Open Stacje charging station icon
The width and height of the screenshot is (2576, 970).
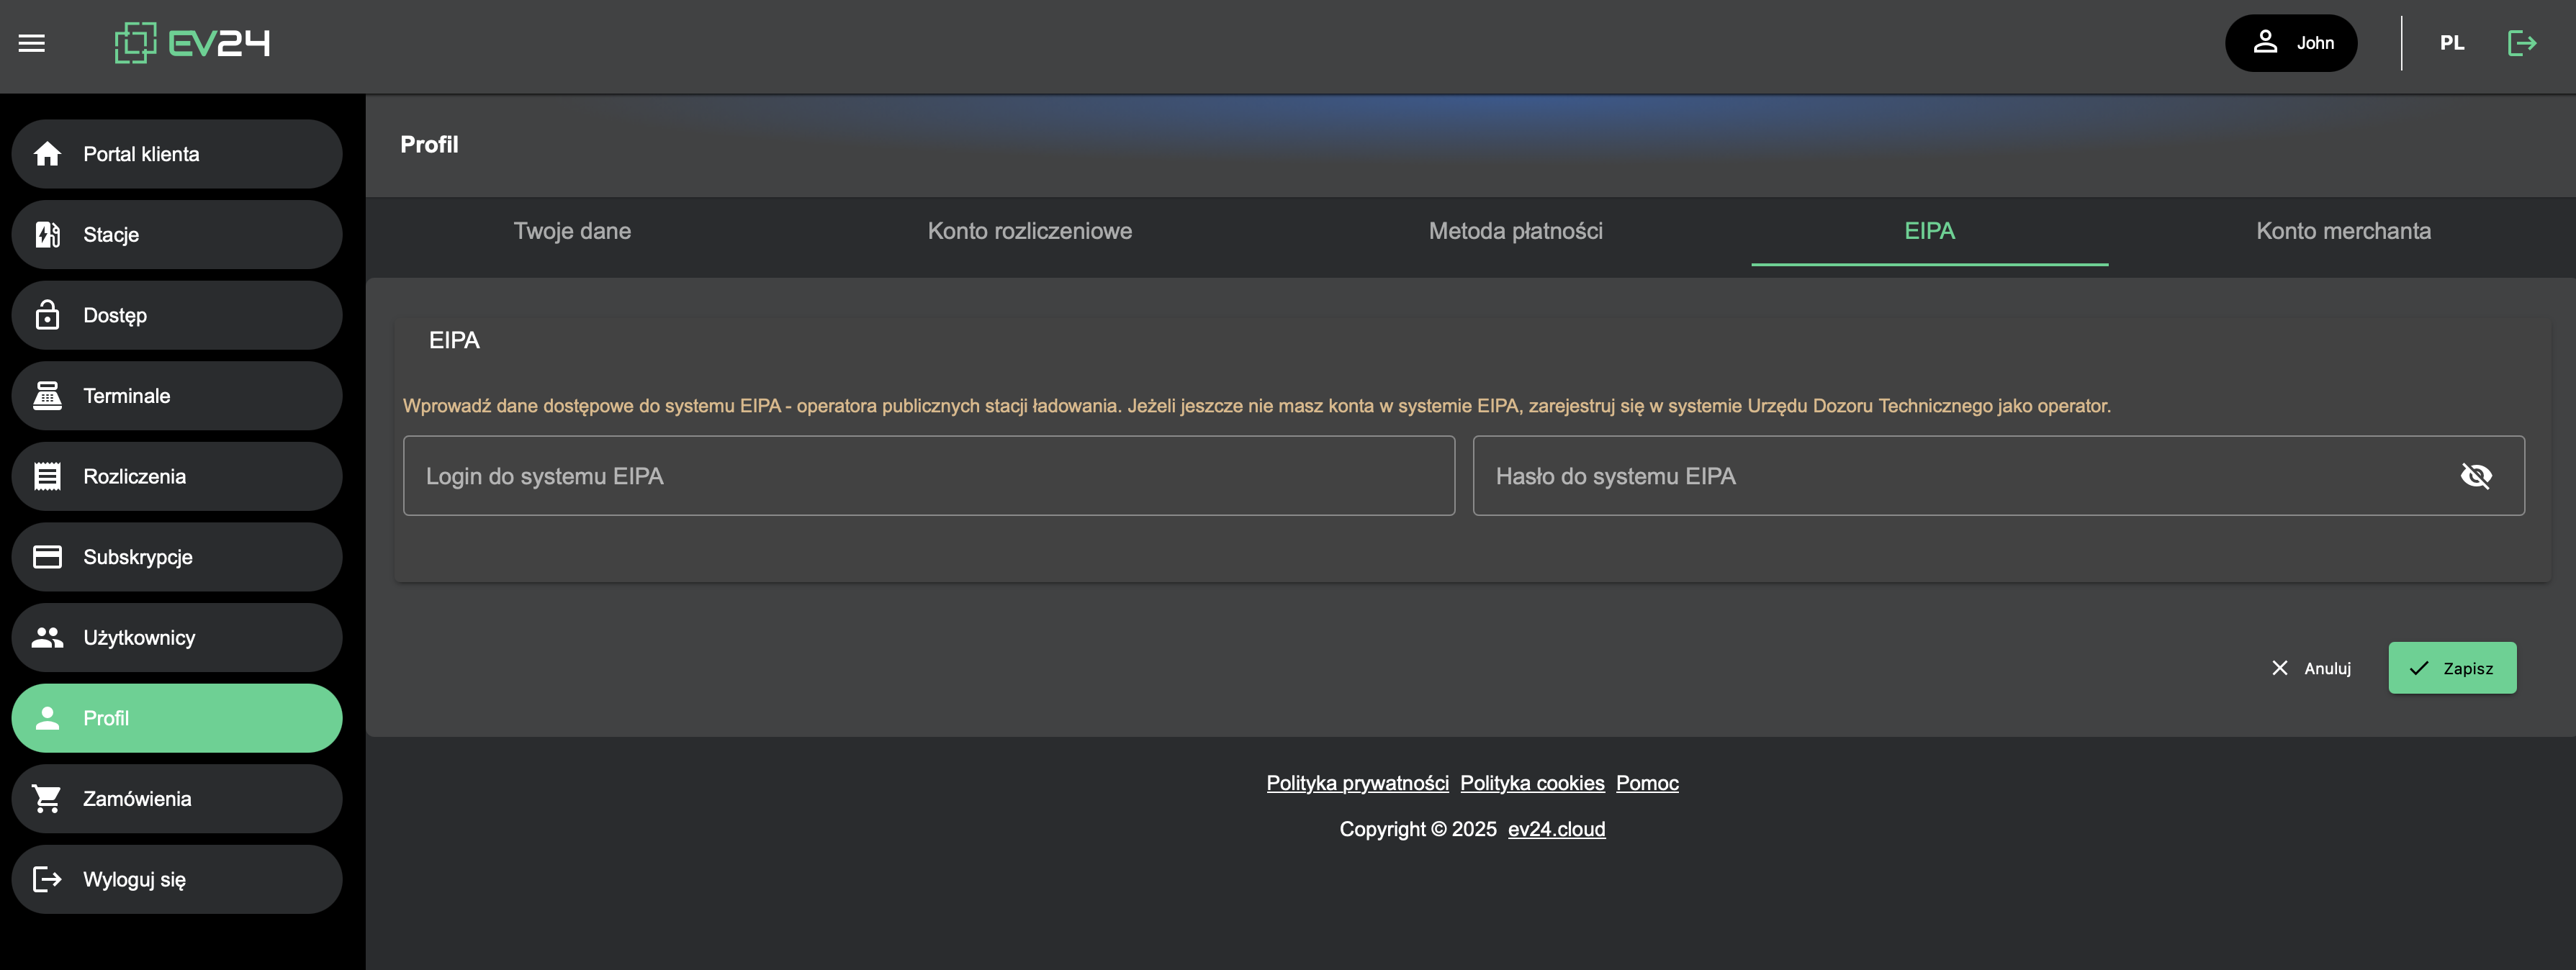tap(48, 235)
